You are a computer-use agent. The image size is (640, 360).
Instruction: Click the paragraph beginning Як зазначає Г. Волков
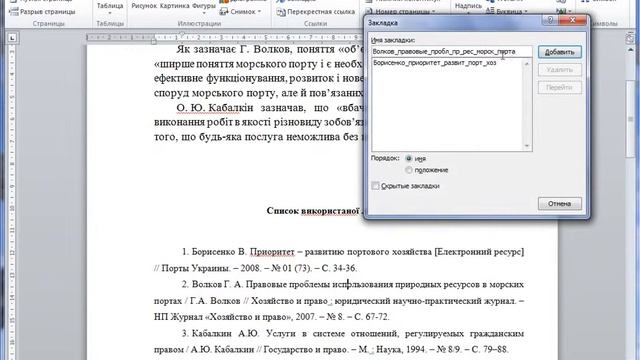coord(270,50)
